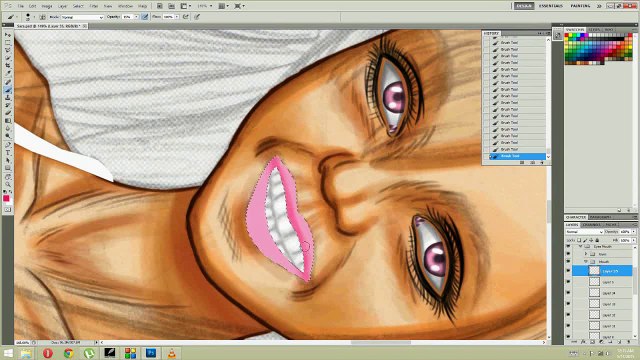Click the History panel dock icon
The height and width of the screenshot is (360, 640).
tap(558, 35)
